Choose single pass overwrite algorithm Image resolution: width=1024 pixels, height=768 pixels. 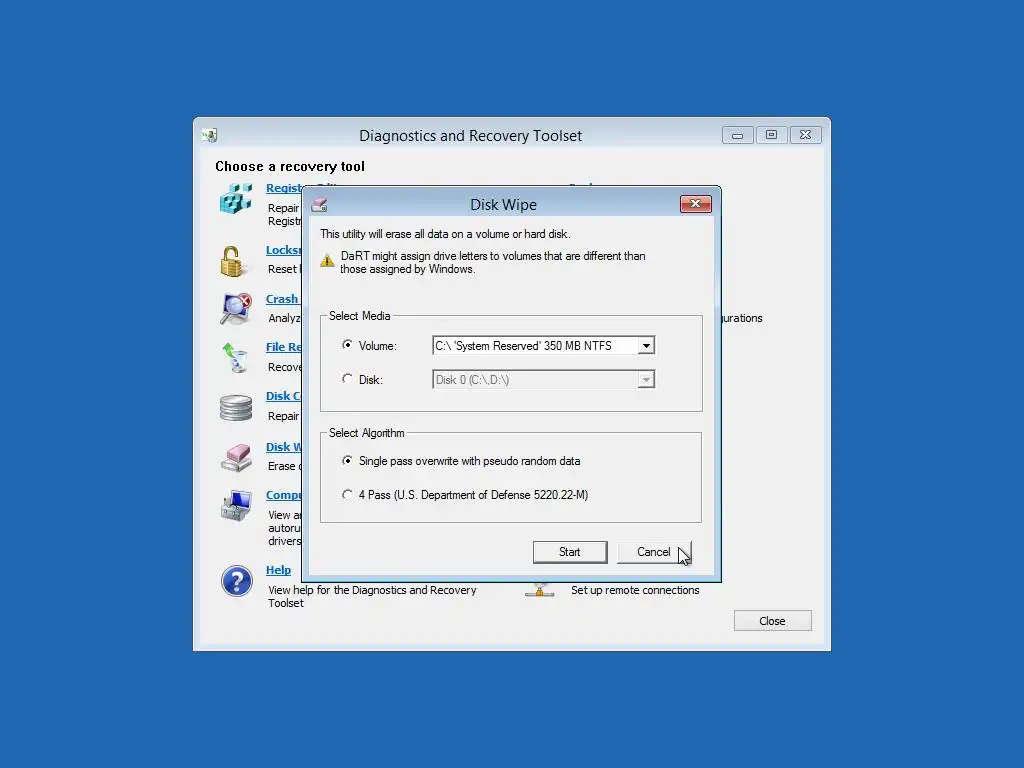[x=347, y=460]
